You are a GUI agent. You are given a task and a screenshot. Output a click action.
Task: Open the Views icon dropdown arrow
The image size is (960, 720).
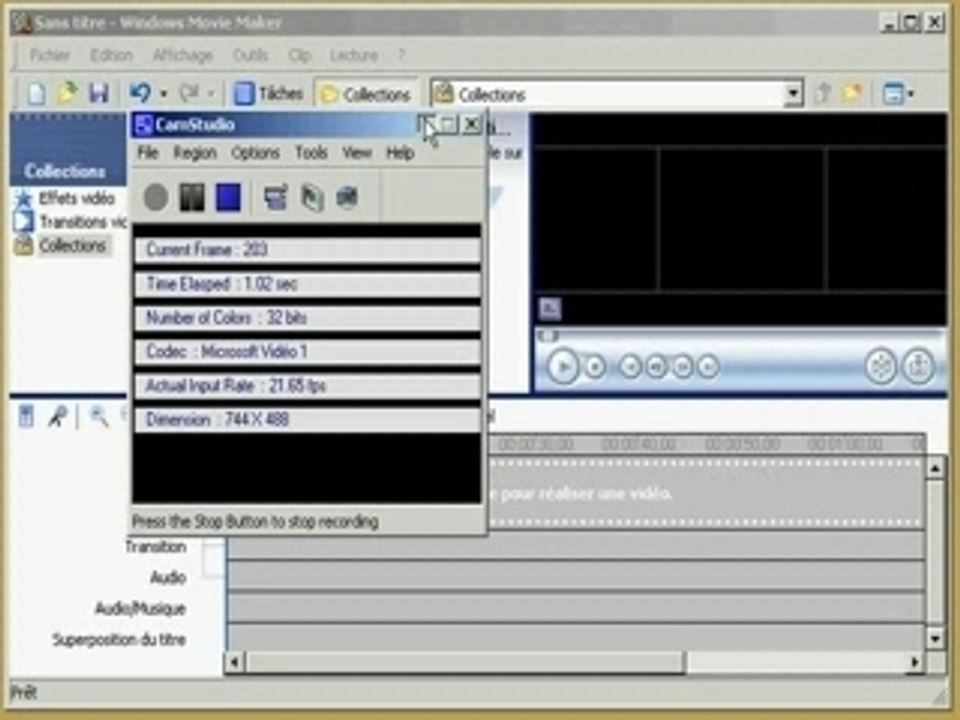pos(911,94)
